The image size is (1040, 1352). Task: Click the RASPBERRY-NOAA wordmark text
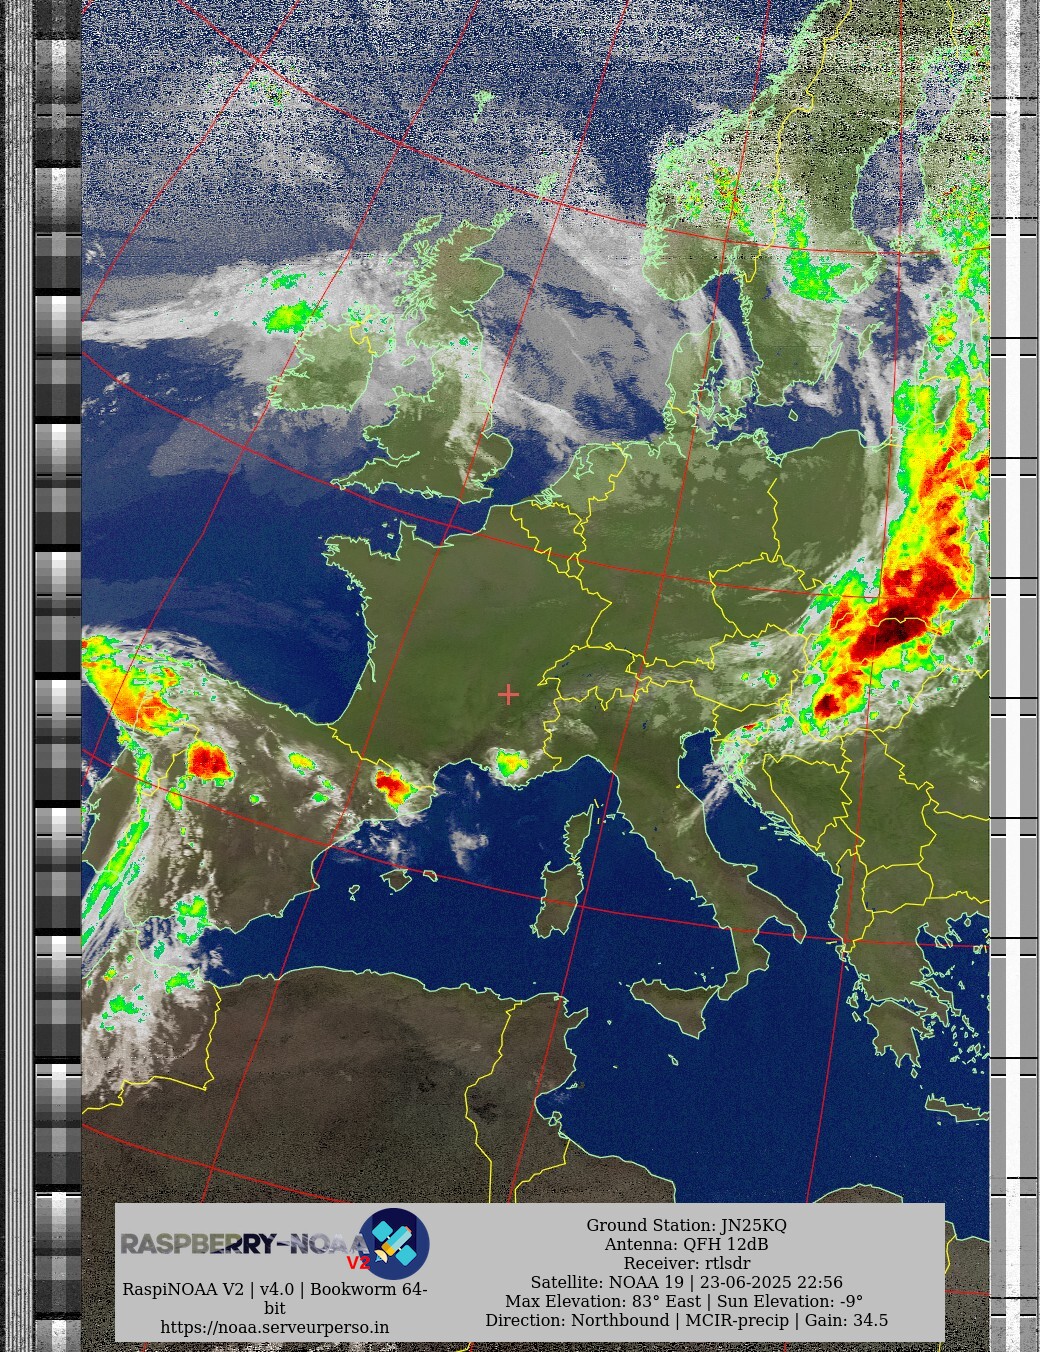(x=240, y=1244)
